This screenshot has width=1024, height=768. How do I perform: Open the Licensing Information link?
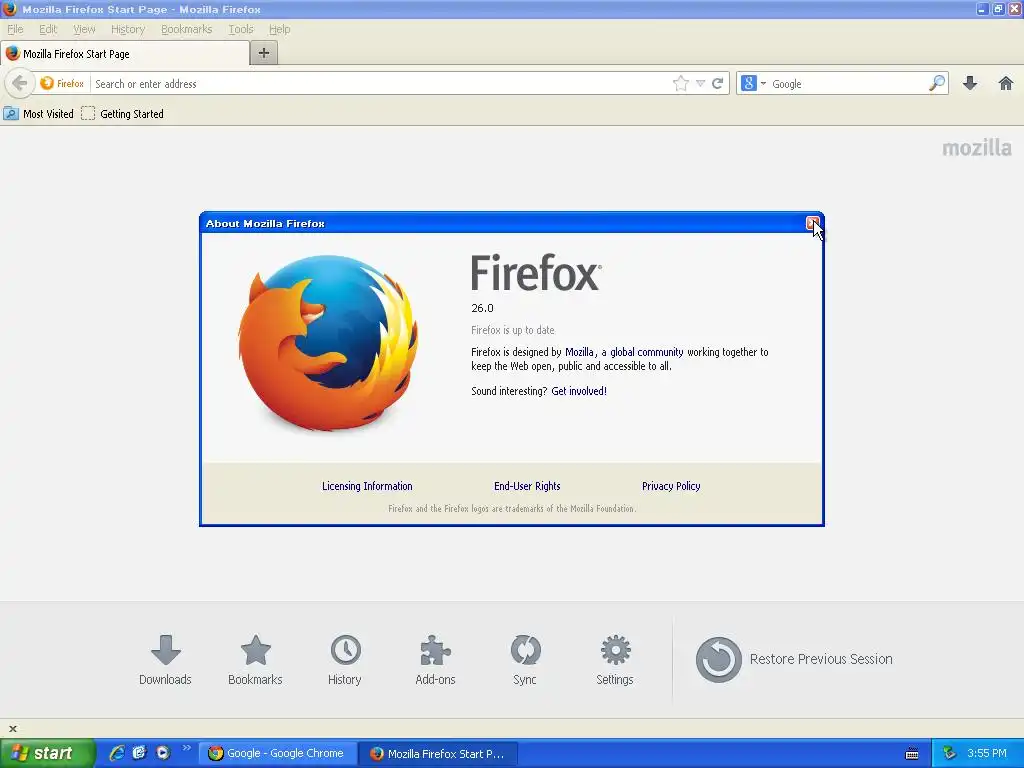[367, 486]
